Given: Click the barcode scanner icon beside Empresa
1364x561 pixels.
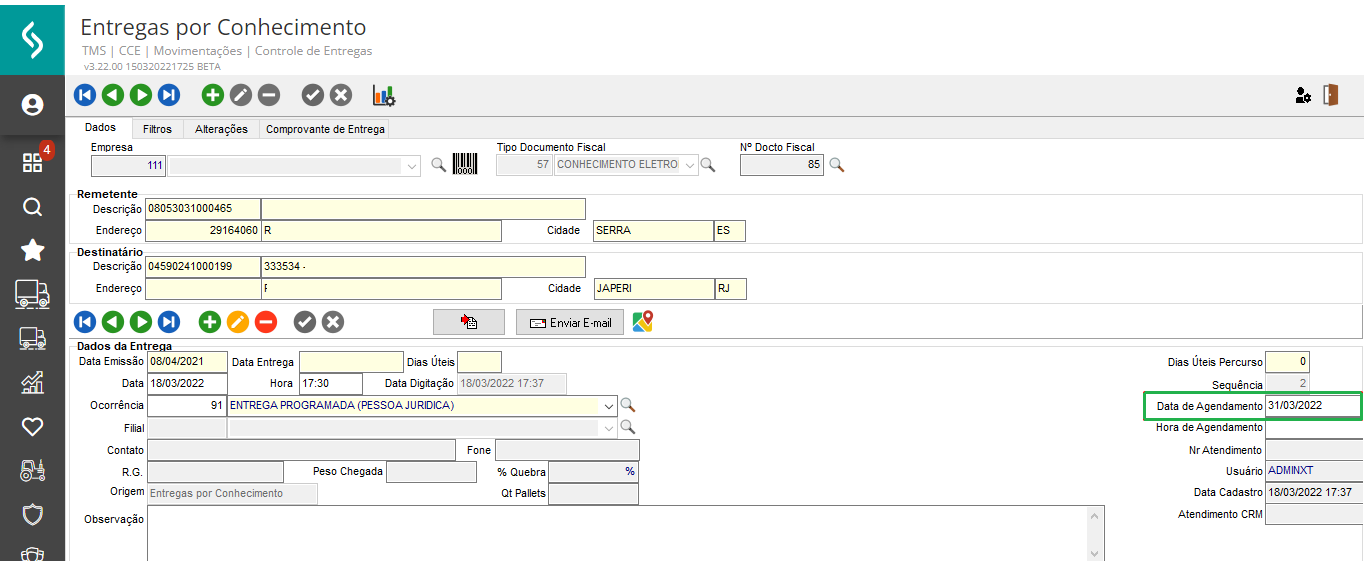Looking at the screenshot, I should tap(465, 165).
